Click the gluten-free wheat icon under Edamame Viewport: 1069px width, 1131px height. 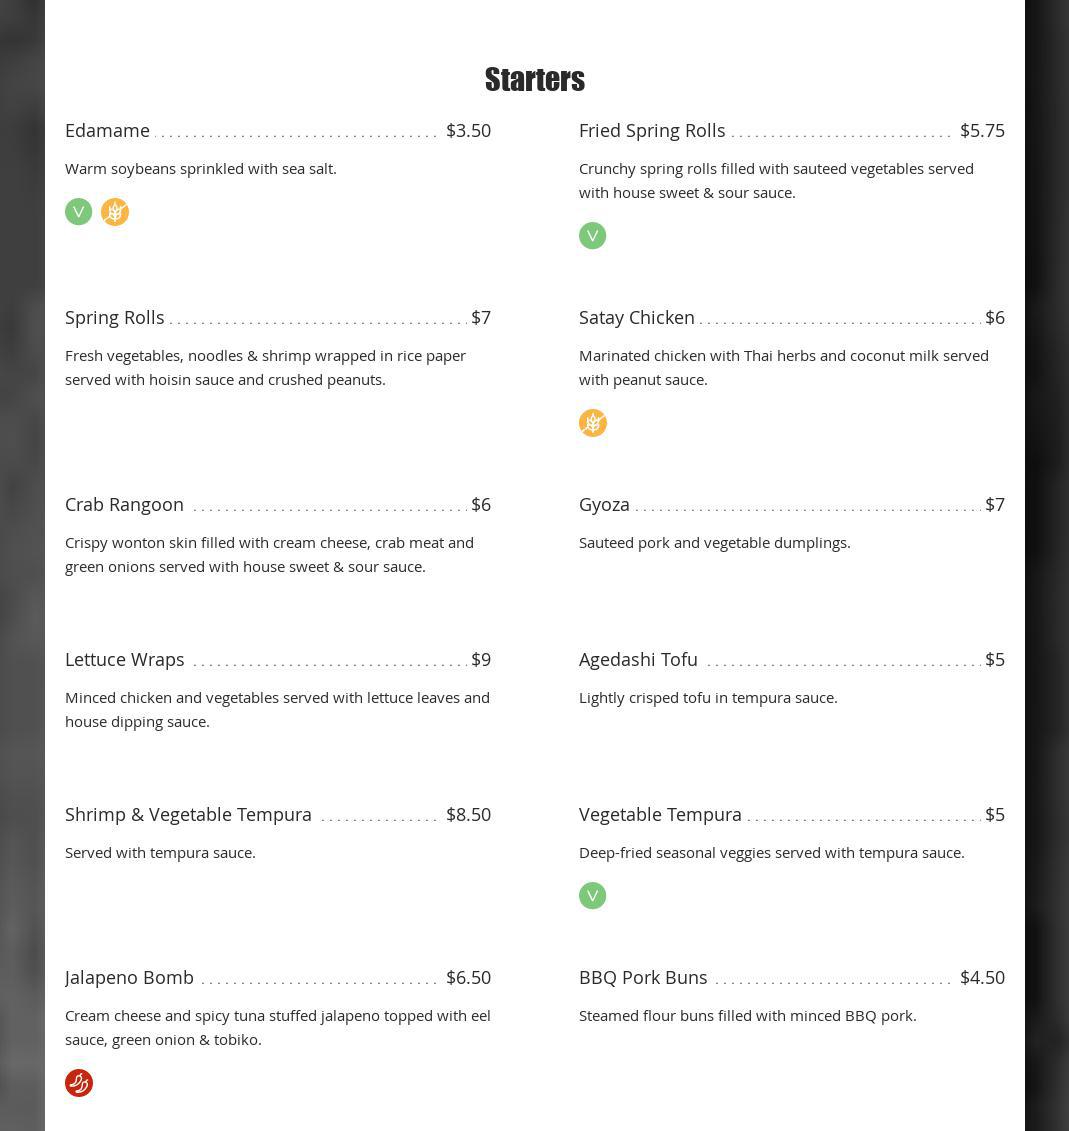tap(115, 212)
